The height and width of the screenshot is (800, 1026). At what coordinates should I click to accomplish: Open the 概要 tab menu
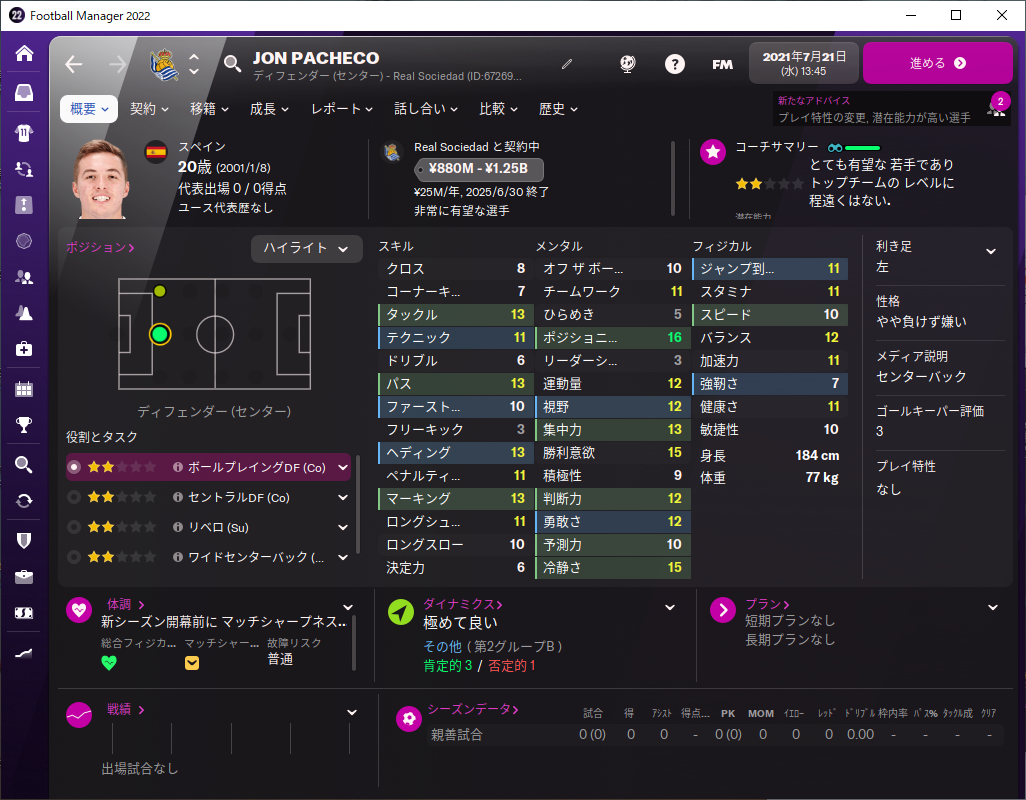(89, 109)
